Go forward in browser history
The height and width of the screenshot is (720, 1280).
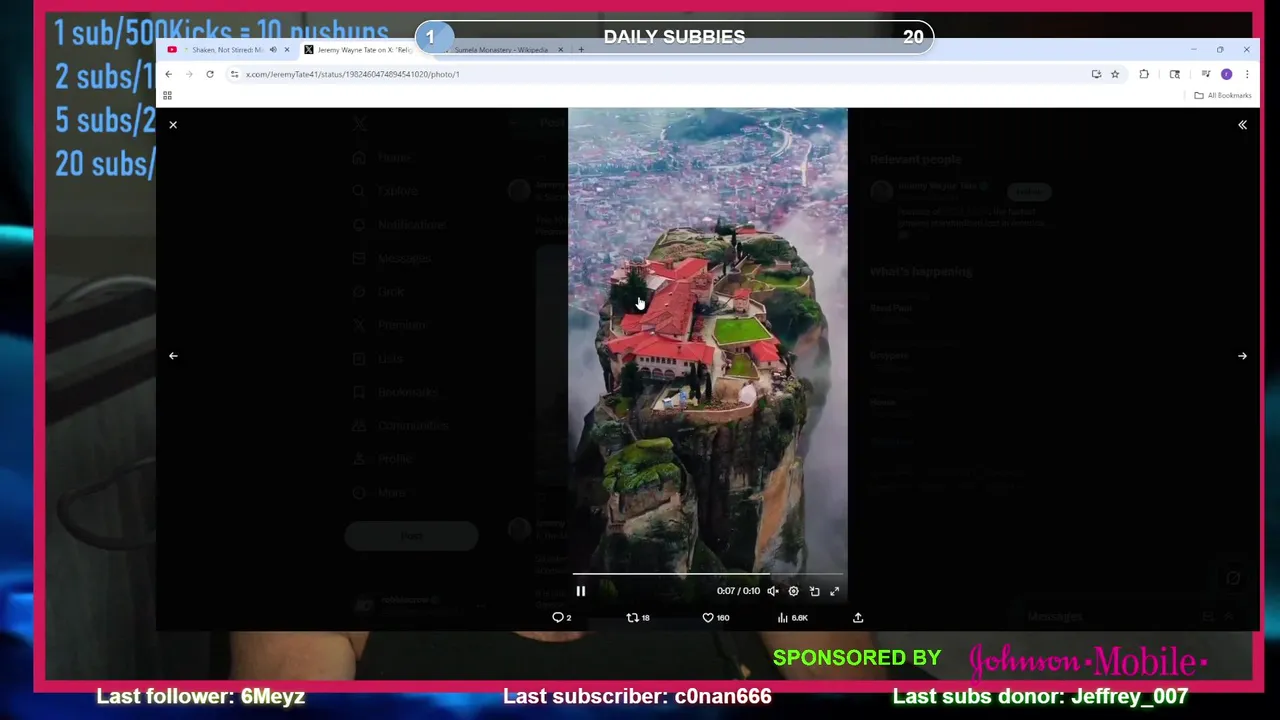tap(189, 74)
